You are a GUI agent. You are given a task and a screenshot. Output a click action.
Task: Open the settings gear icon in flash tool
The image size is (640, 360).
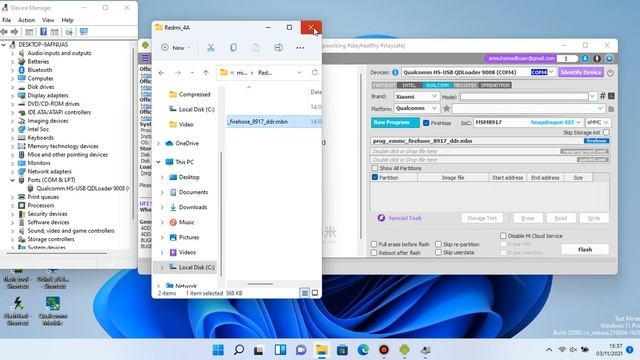coord(609,59)
